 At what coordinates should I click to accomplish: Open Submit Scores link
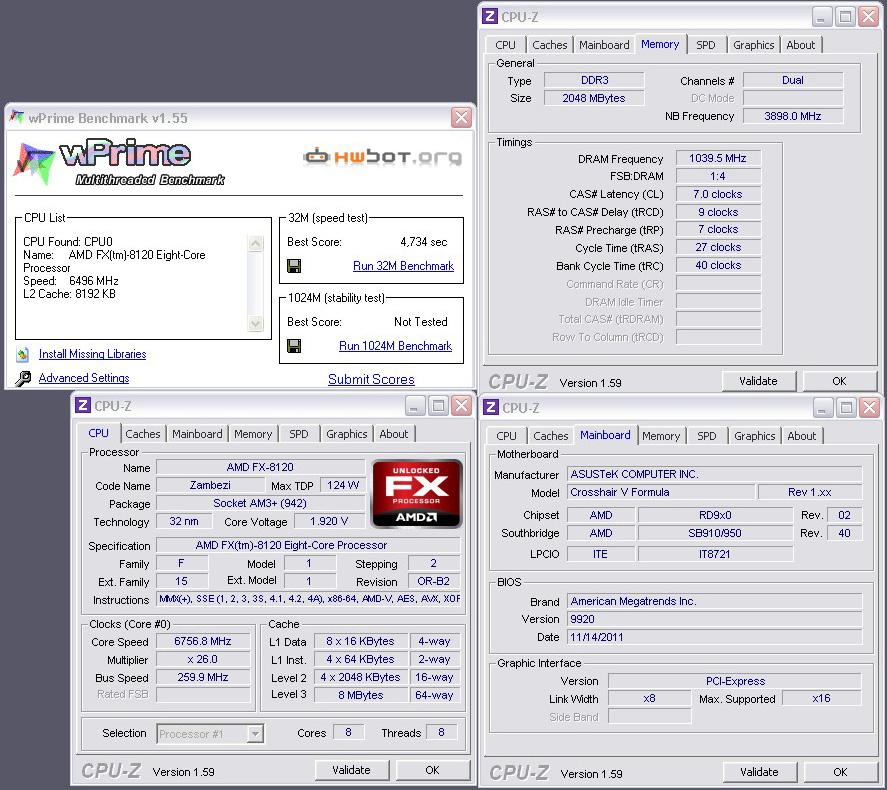(x=371, y=379)
